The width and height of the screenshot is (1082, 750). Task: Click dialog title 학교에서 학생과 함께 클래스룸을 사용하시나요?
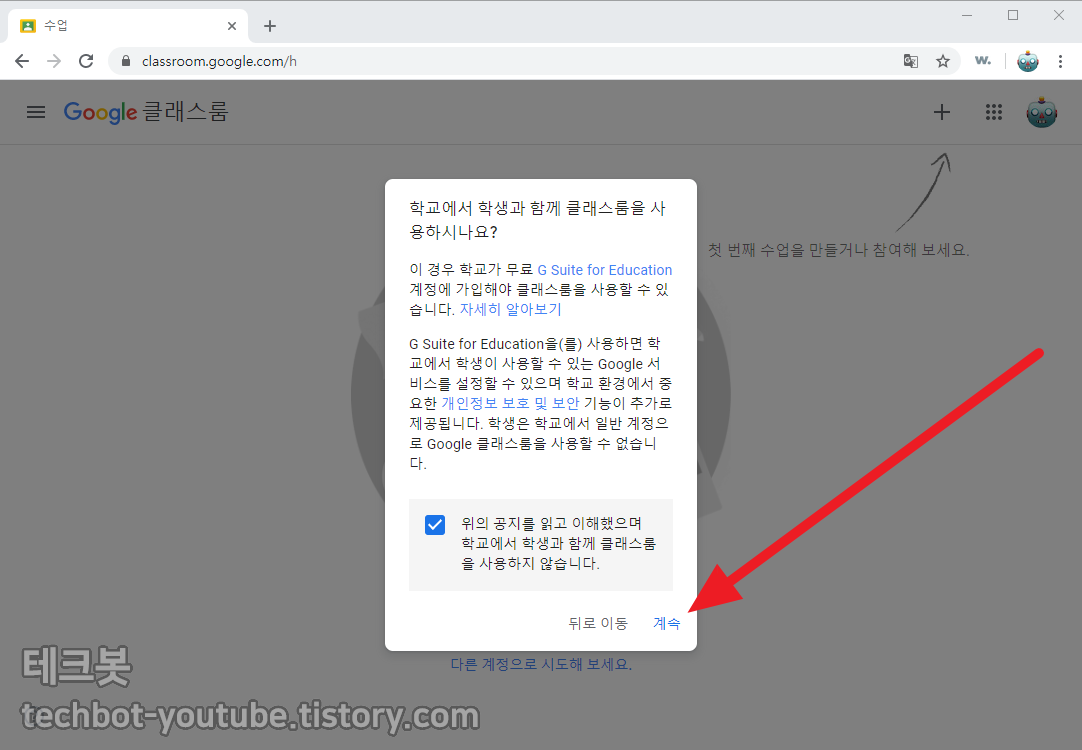click(538, 219)
